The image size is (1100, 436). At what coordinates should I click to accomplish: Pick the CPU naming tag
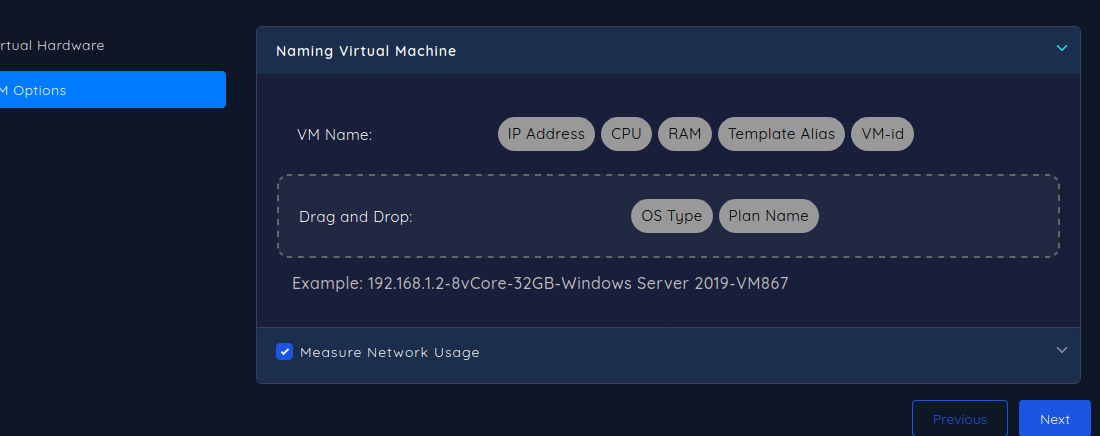click(626, 134)
